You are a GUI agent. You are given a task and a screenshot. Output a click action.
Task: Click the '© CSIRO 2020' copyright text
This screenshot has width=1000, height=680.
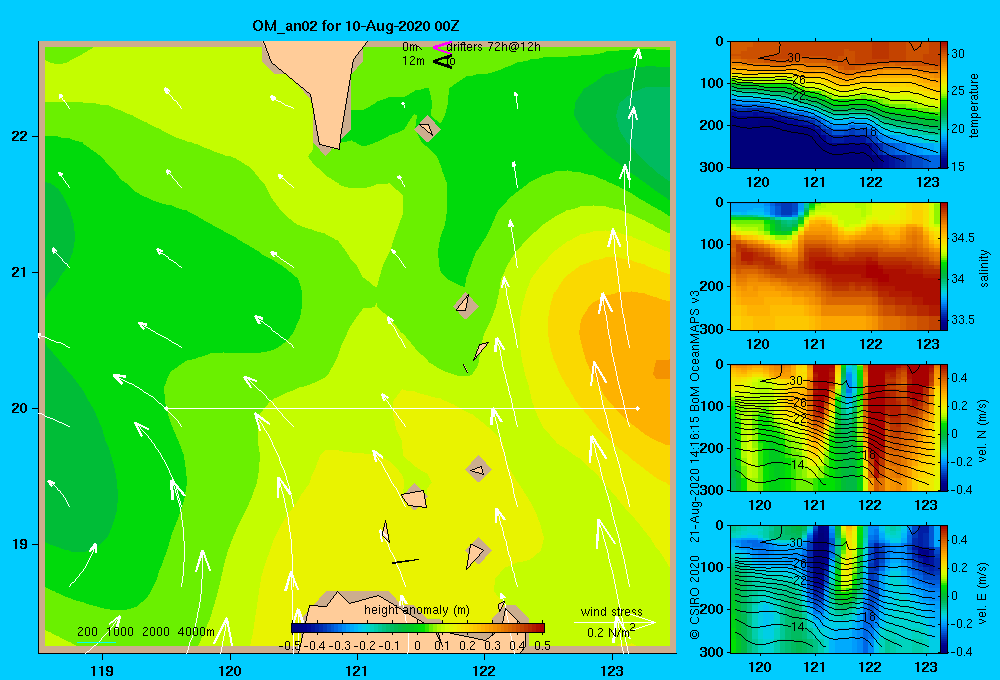[695, 597]
